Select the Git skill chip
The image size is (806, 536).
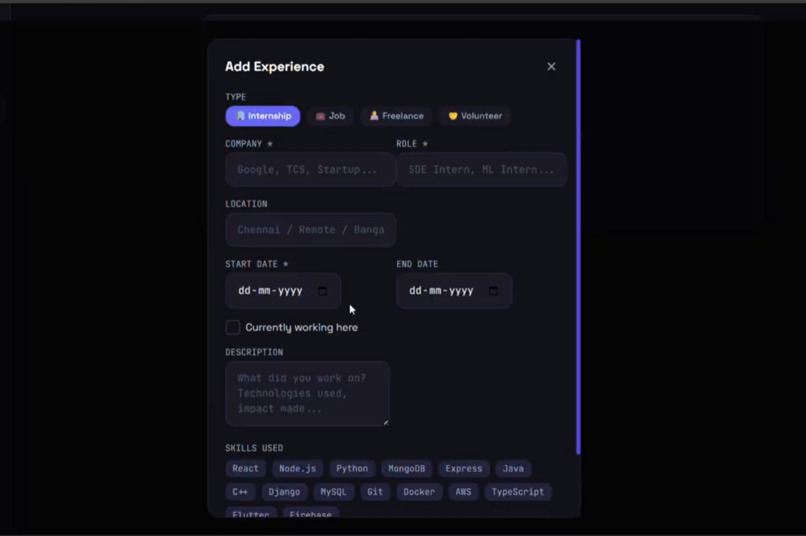coord(375,492)
